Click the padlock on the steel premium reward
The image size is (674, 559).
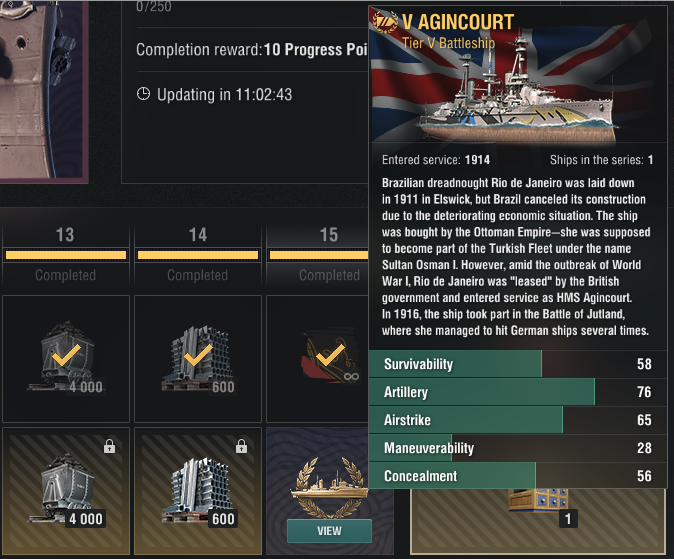[x=242, y=446]
